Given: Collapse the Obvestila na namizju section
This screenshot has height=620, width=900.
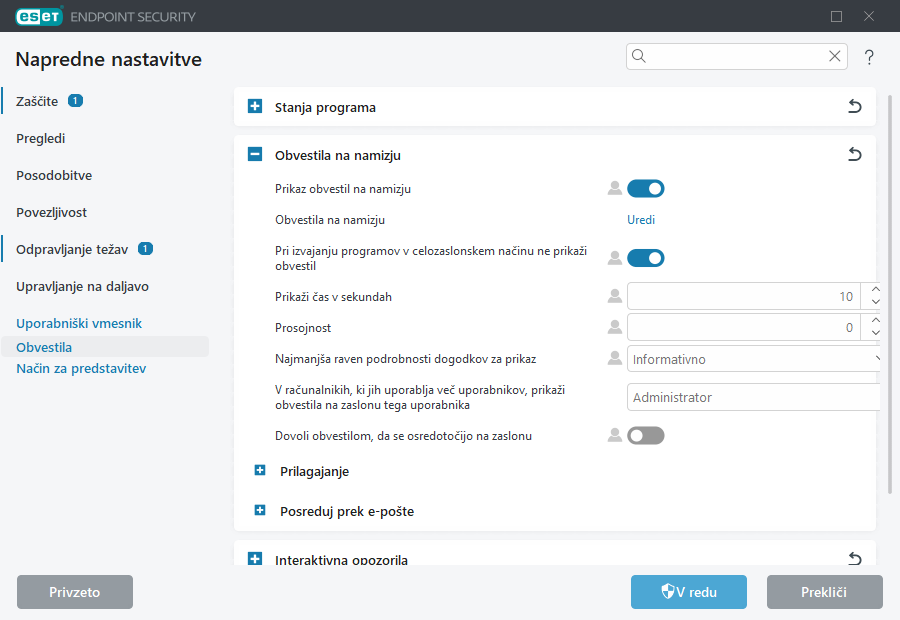Looking at the screenshot, I should (x=255, y=155).
